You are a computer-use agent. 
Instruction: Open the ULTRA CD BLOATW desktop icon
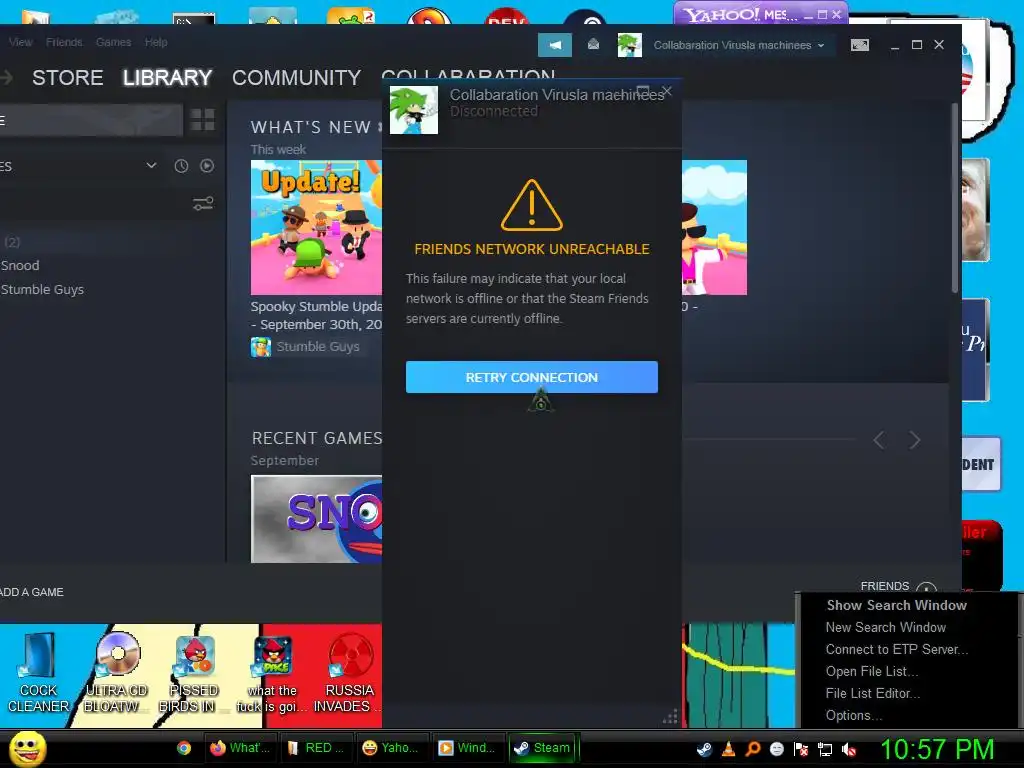(116, 672)
